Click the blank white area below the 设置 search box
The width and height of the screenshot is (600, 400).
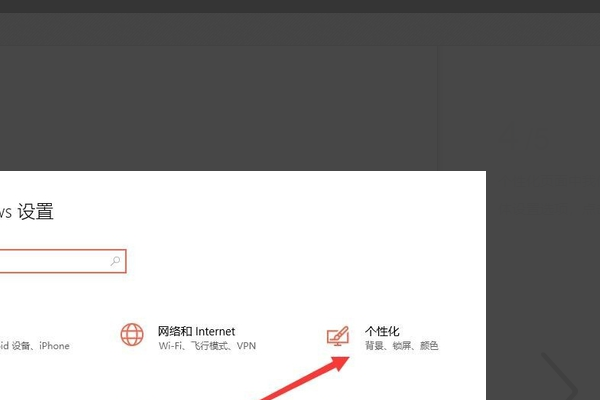click(x=230, y=297)
